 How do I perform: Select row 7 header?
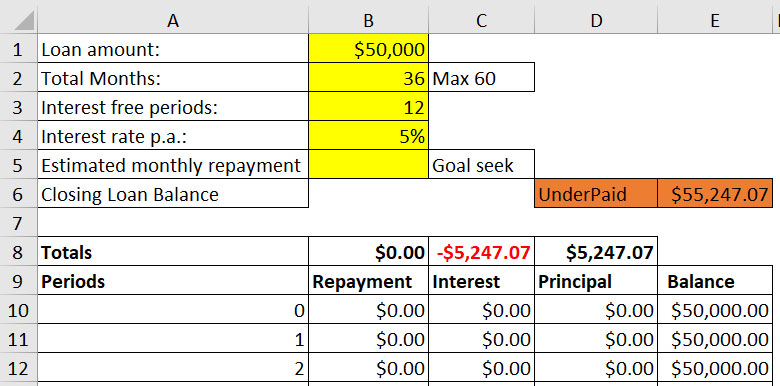tap(18, 222)
